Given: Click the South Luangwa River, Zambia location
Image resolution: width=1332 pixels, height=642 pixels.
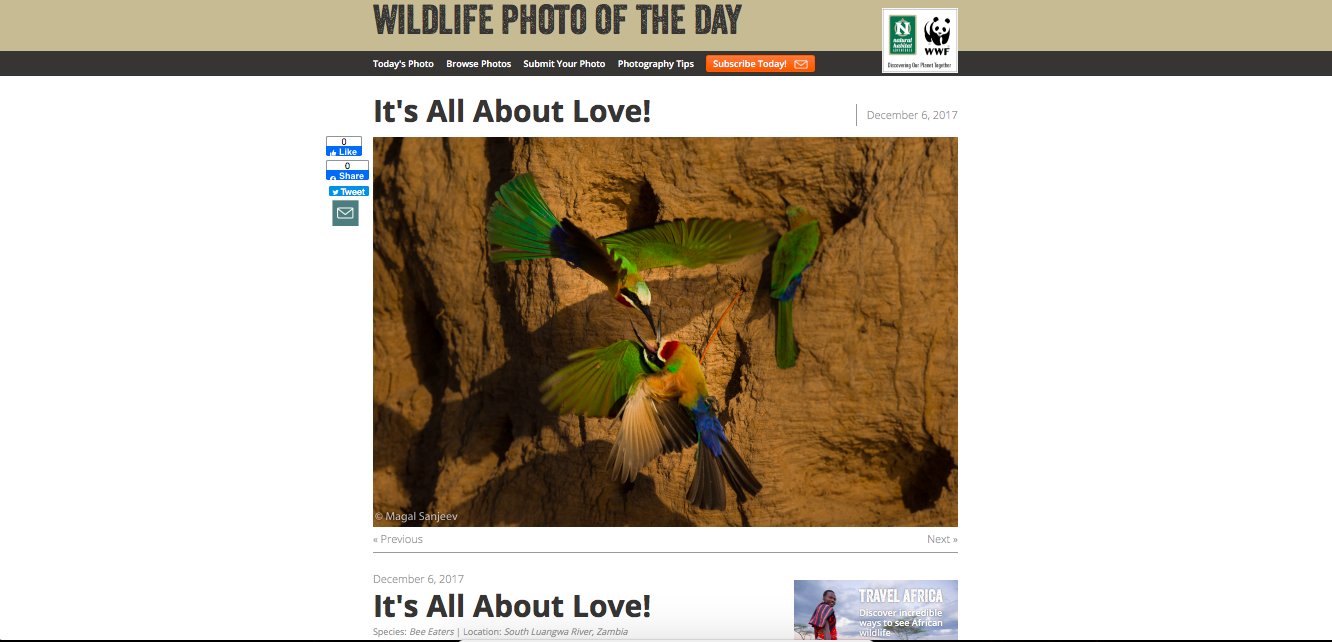Looking at the screenshot, I should [566, 632].
